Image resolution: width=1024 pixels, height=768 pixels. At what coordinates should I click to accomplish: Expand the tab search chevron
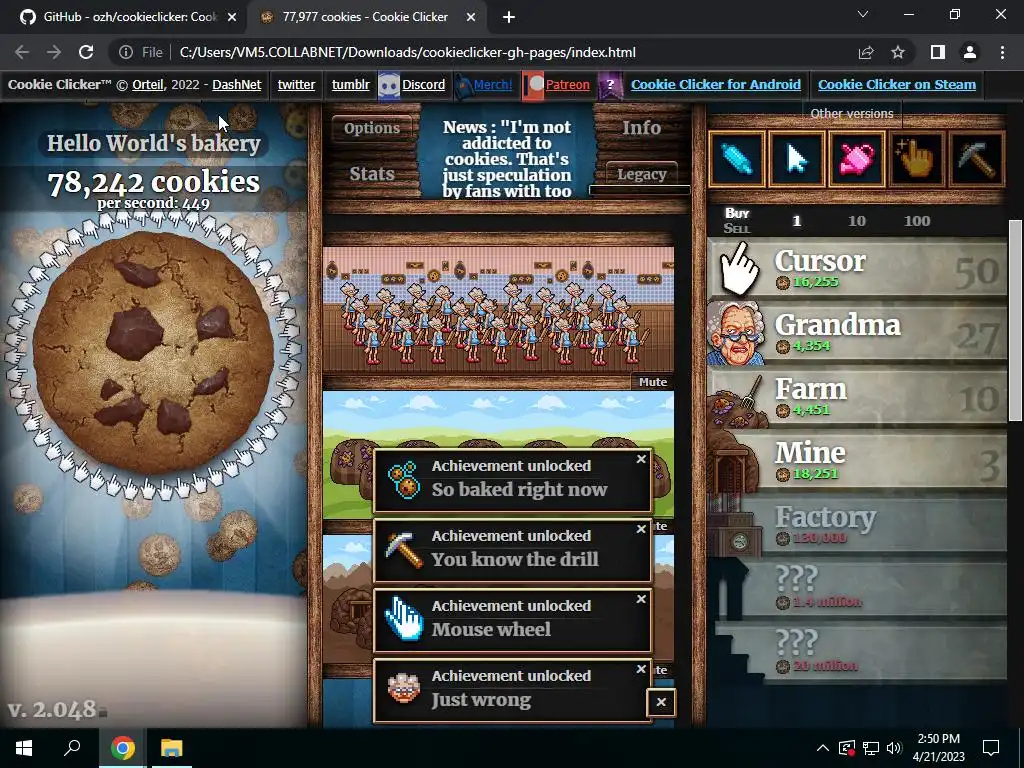[863, 14]
